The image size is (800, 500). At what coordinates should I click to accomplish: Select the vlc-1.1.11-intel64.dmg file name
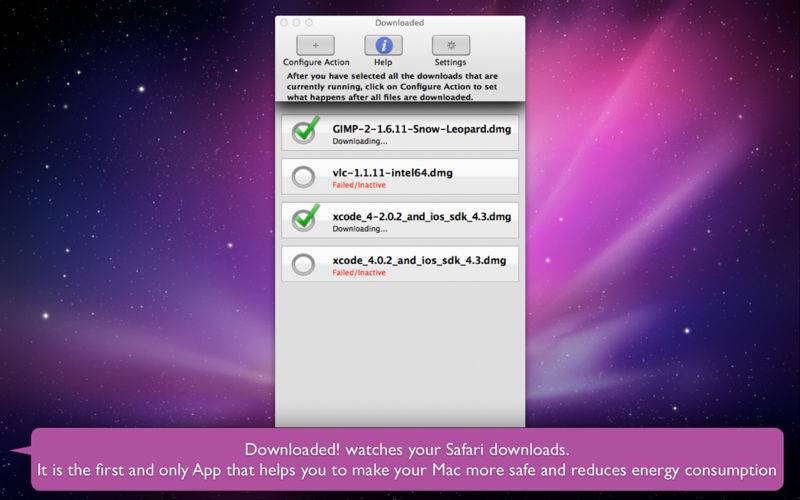392,173
